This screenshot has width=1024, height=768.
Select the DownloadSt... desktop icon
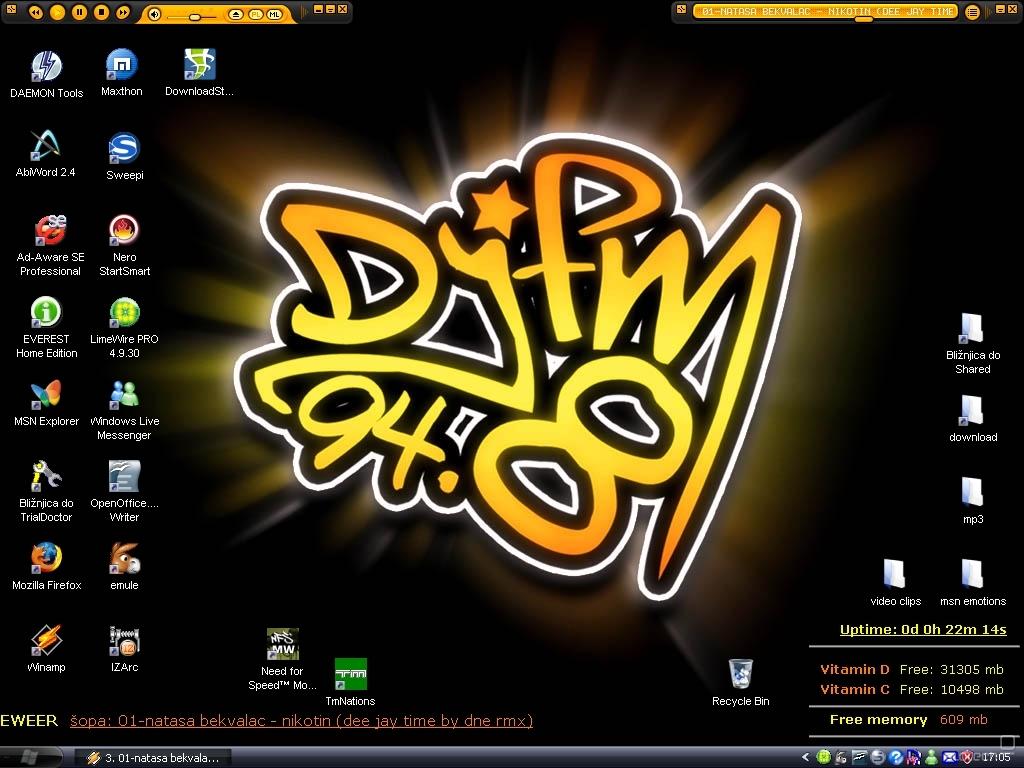[199, 73]
